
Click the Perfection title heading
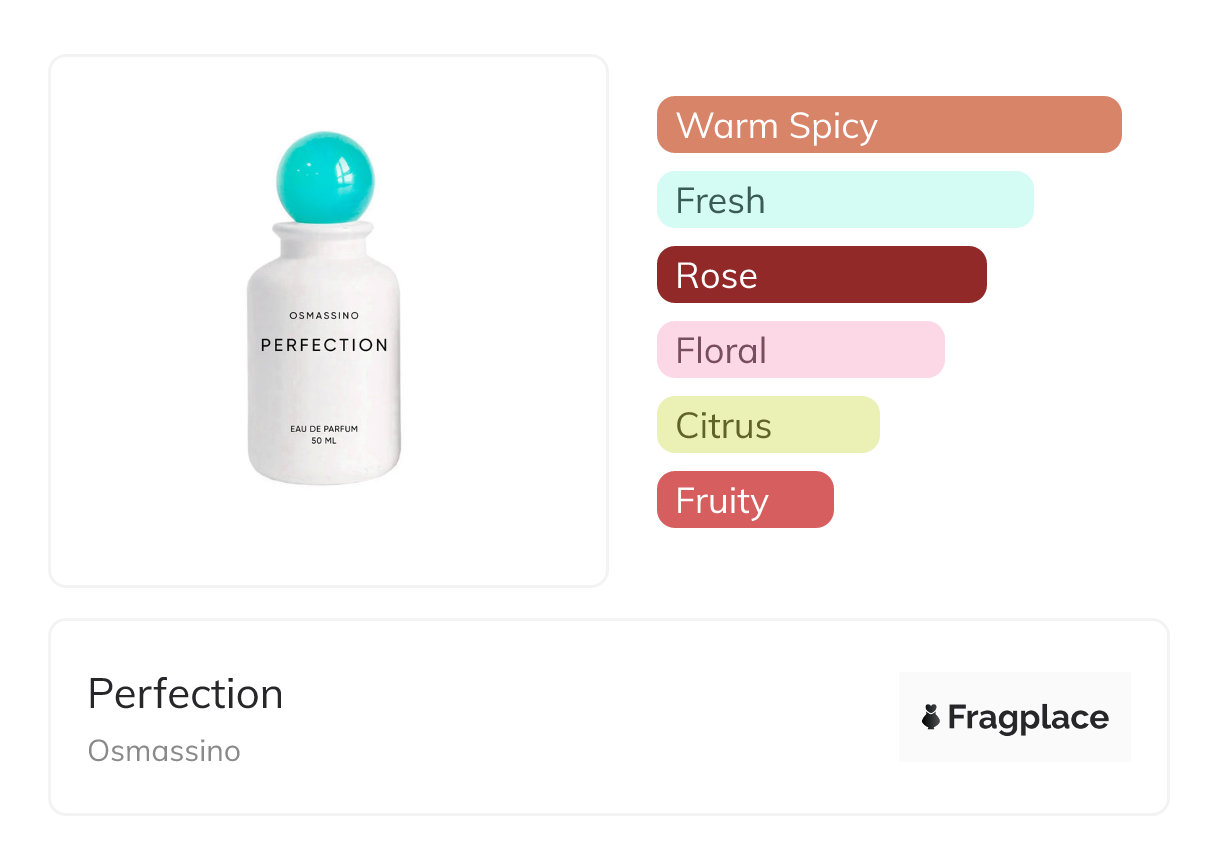click(x=185, y=694)
